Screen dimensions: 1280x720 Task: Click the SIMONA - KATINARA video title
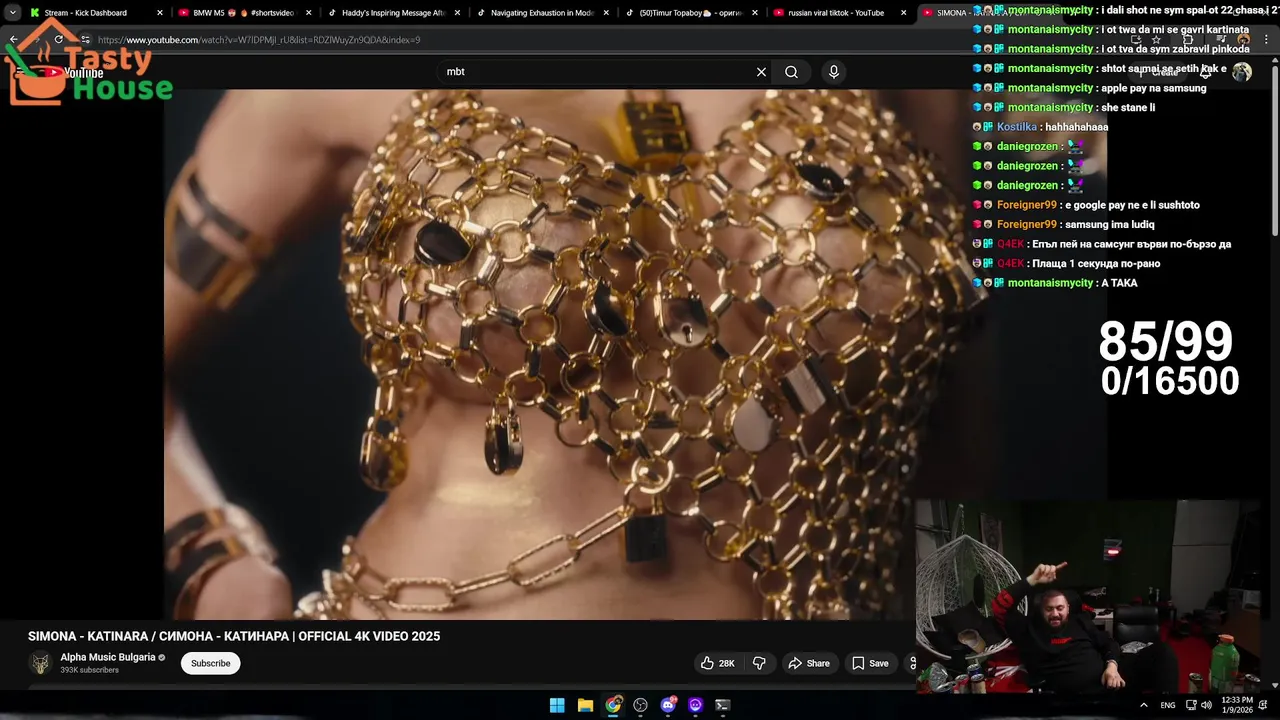(234, 636)
